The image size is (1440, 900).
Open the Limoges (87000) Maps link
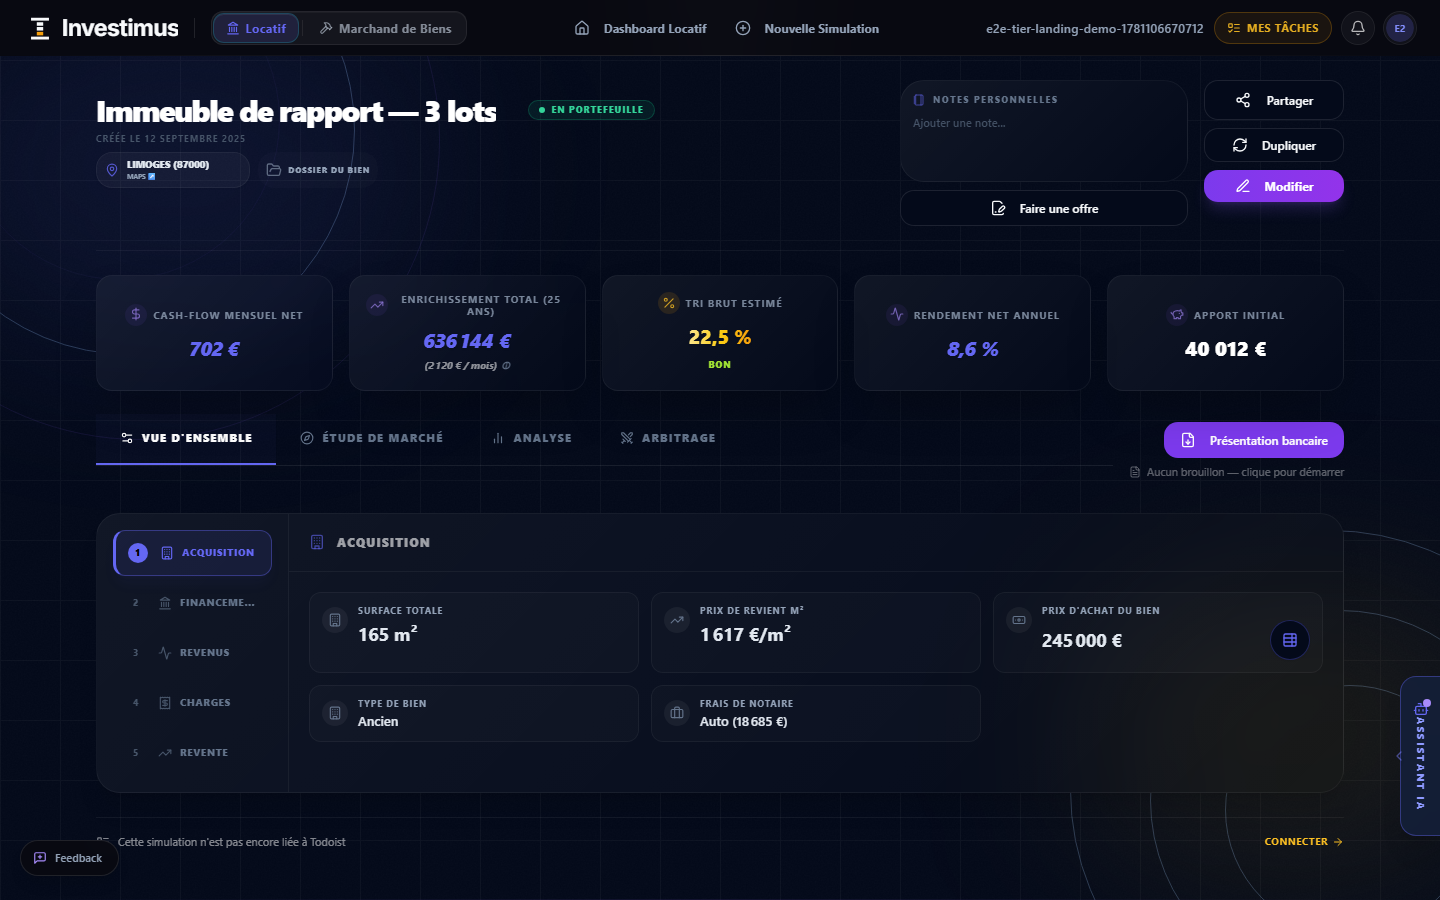point(173,170)
